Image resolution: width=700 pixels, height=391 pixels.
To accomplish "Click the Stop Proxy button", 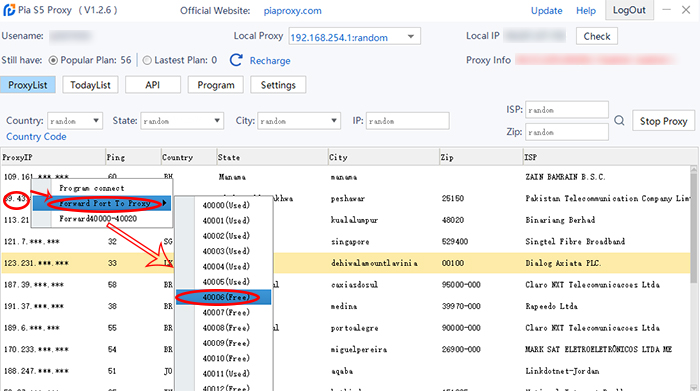I will [x=663, y=121].
